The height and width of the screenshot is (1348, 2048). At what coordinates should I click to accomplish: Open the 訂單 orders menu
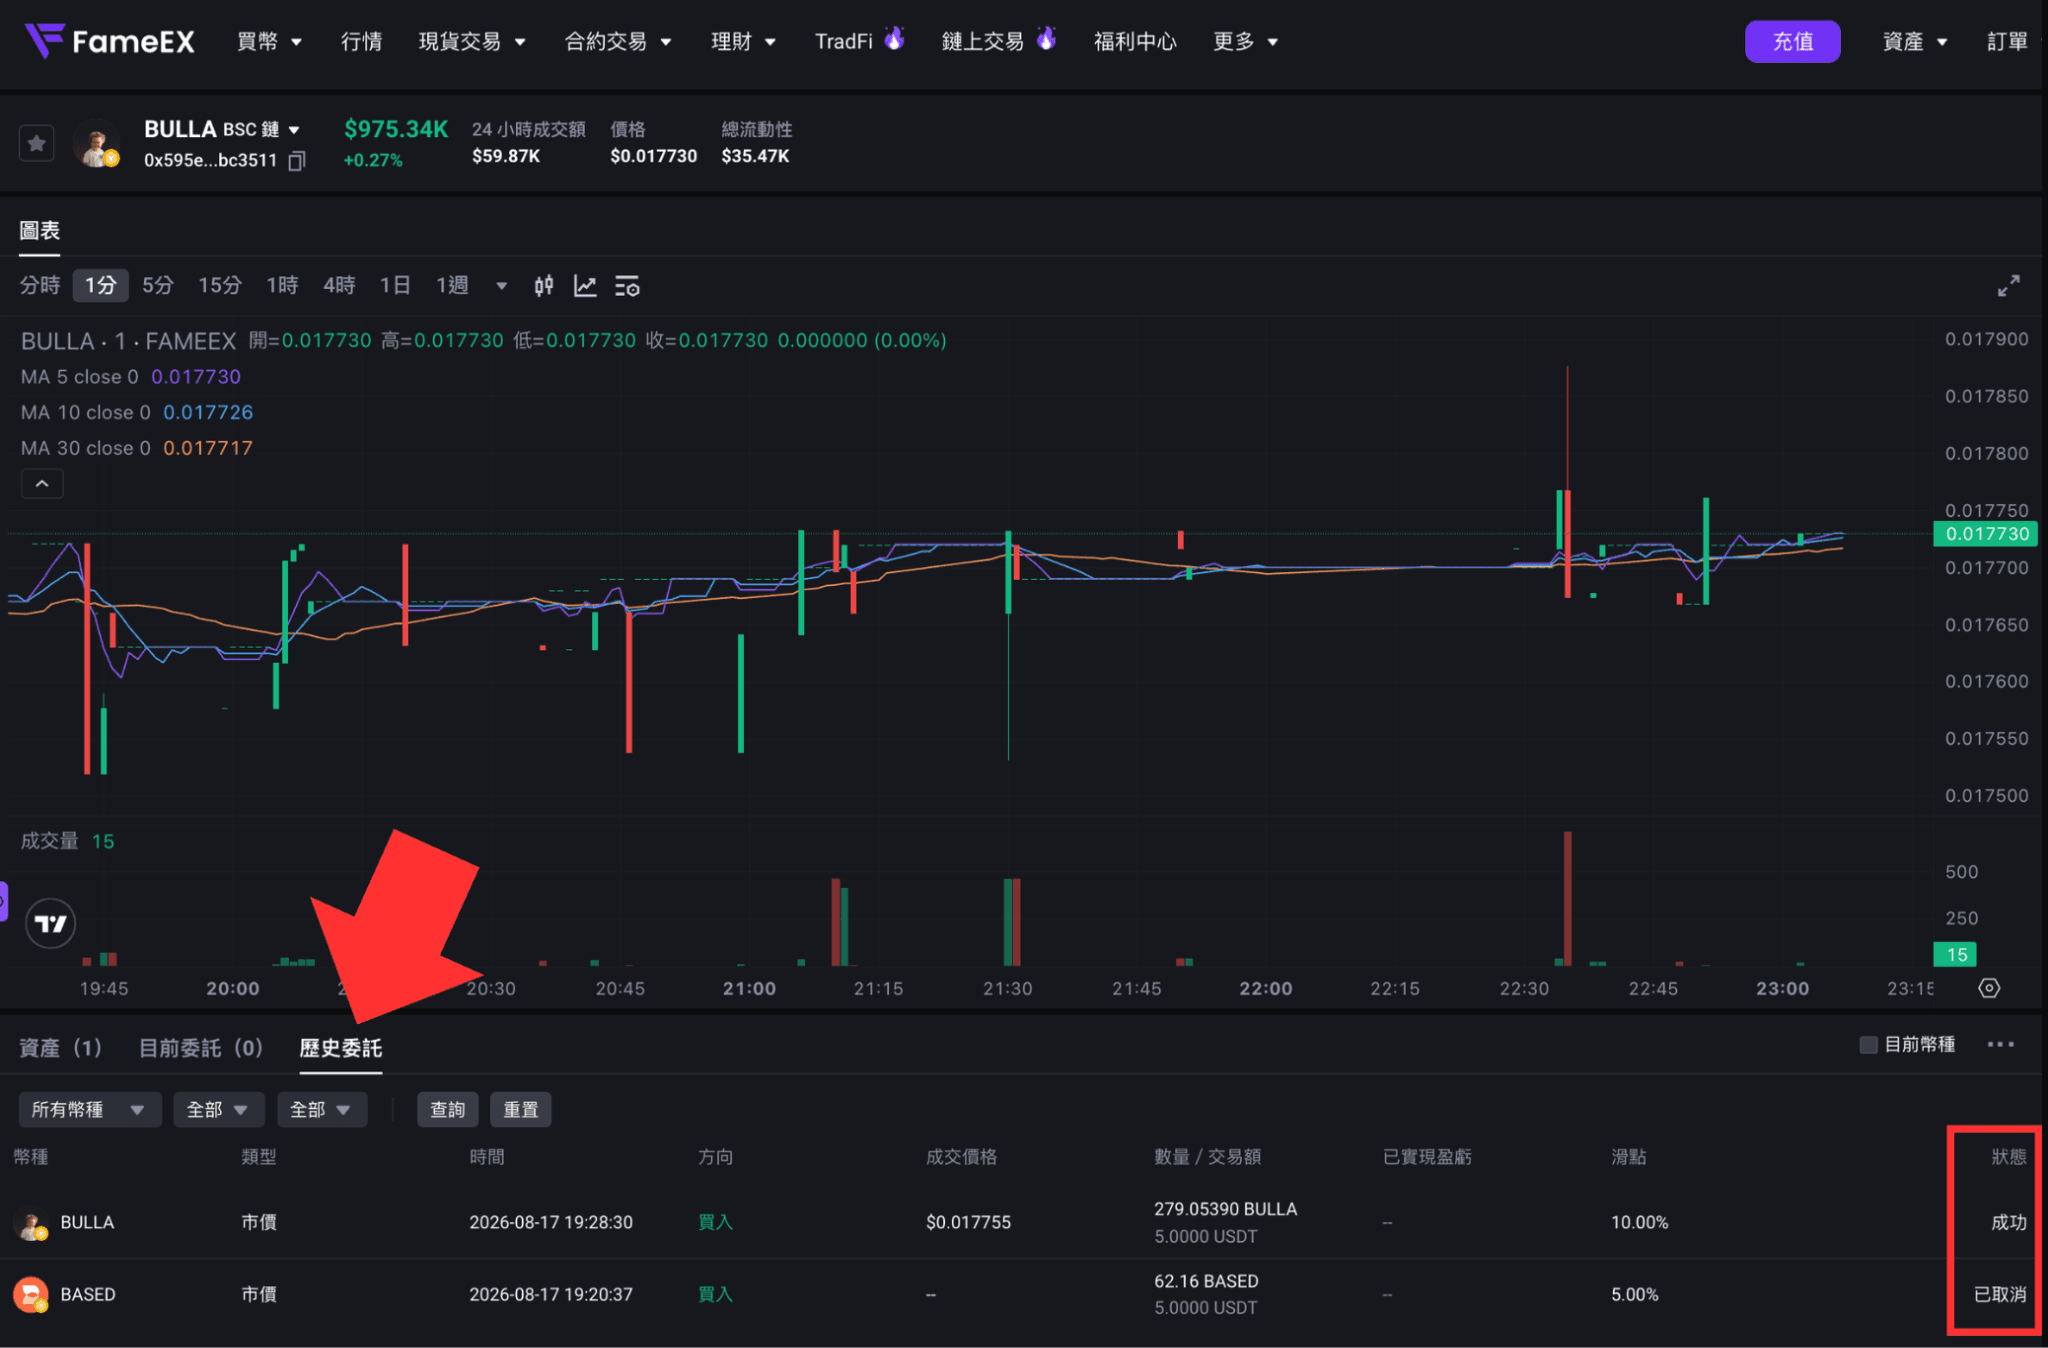coord(2008,42)
